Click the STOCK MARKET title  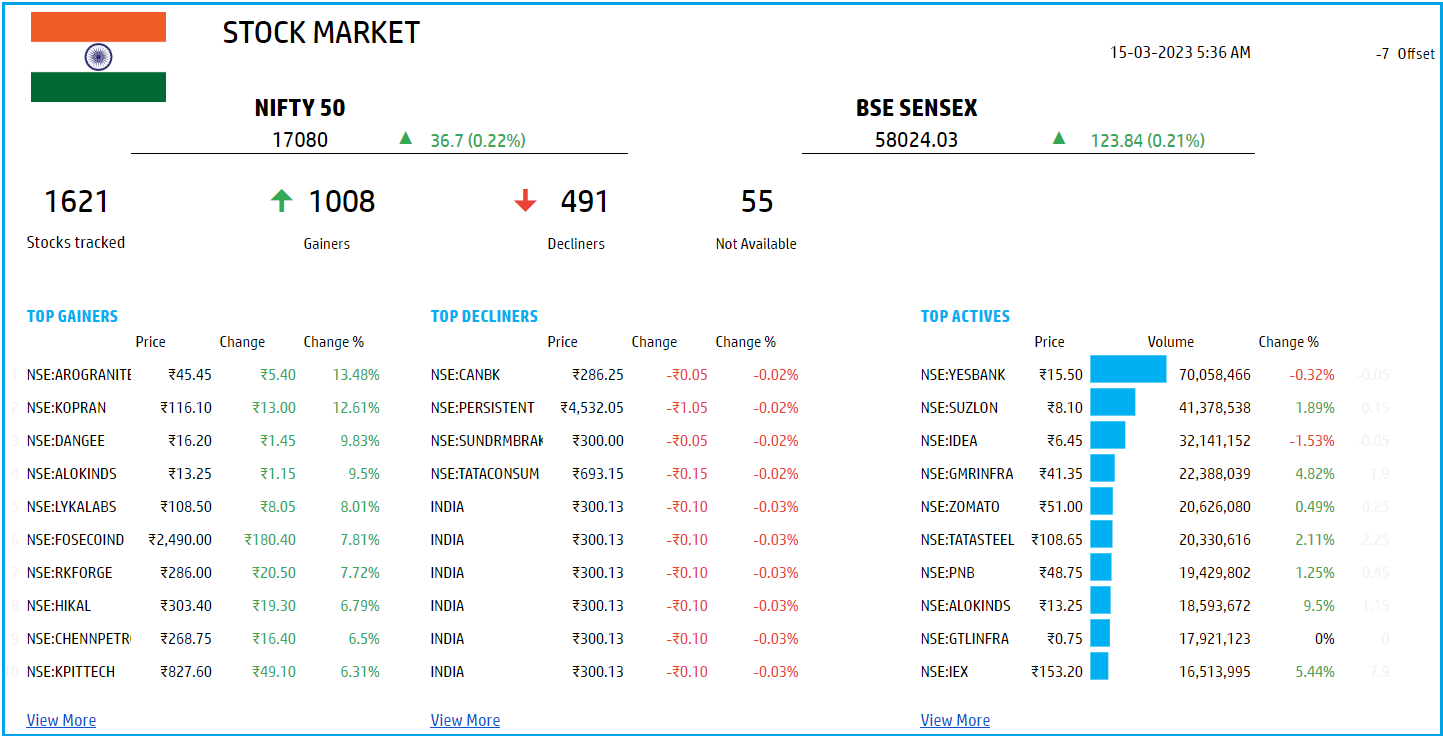pyautogui.click(x=321, y=32)
